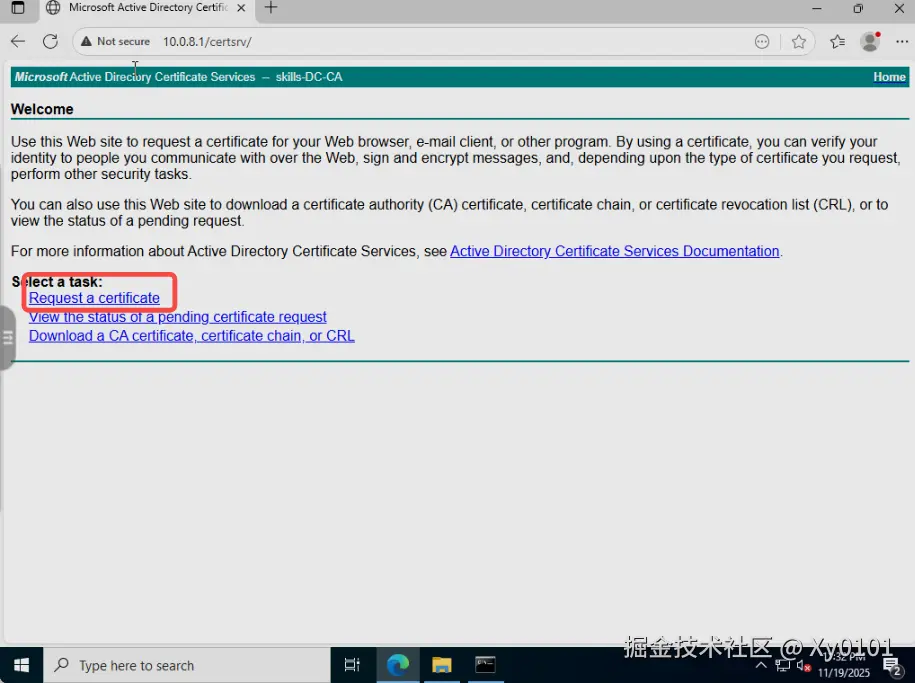
Task: Open Edge Settings and more menu
Action: point(902,41)
